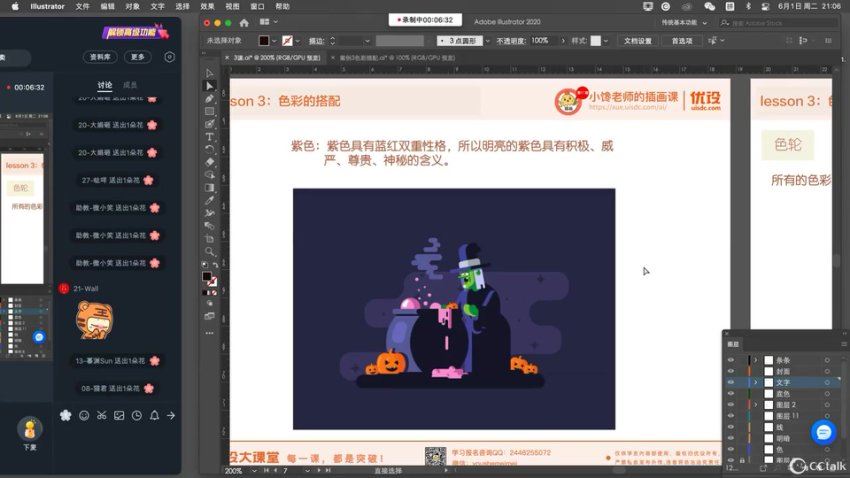Viewport: 850px width, 478px height.
Task: Hide the 文字 layer via eye icon
Action: coord(731,382)
